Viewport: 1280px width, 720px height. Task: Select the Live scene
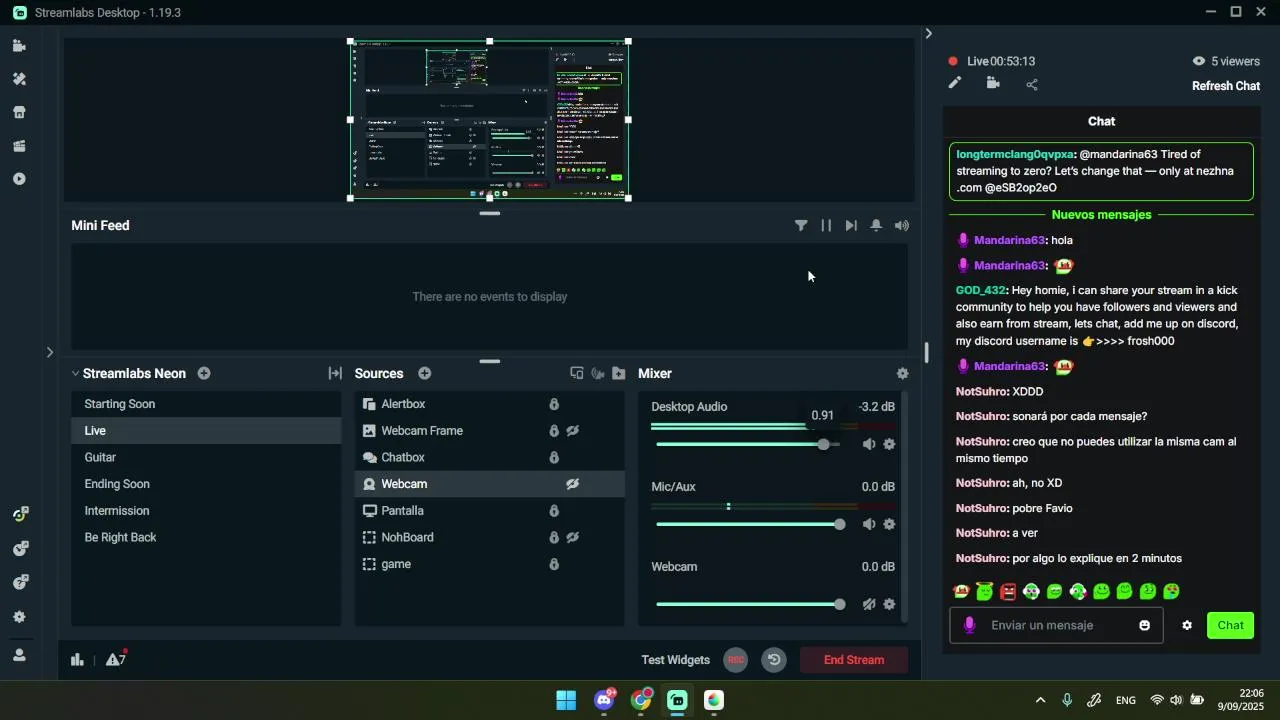click(206, 431)
